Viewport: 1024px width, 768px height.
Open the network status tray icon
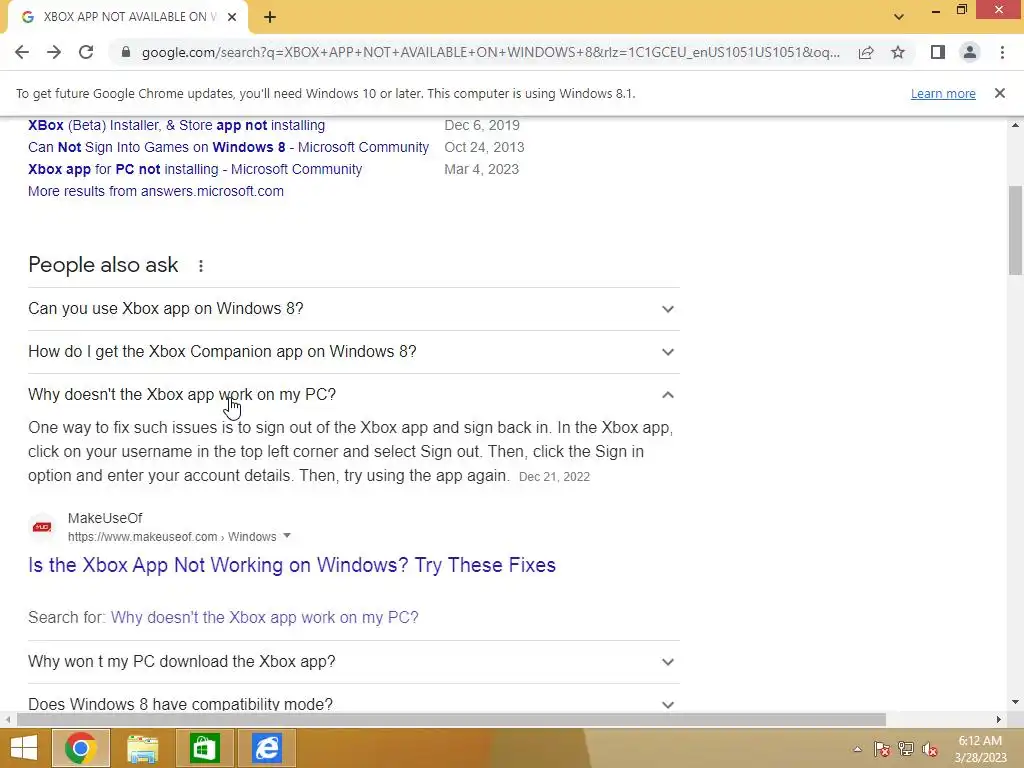tap(906, 749)
